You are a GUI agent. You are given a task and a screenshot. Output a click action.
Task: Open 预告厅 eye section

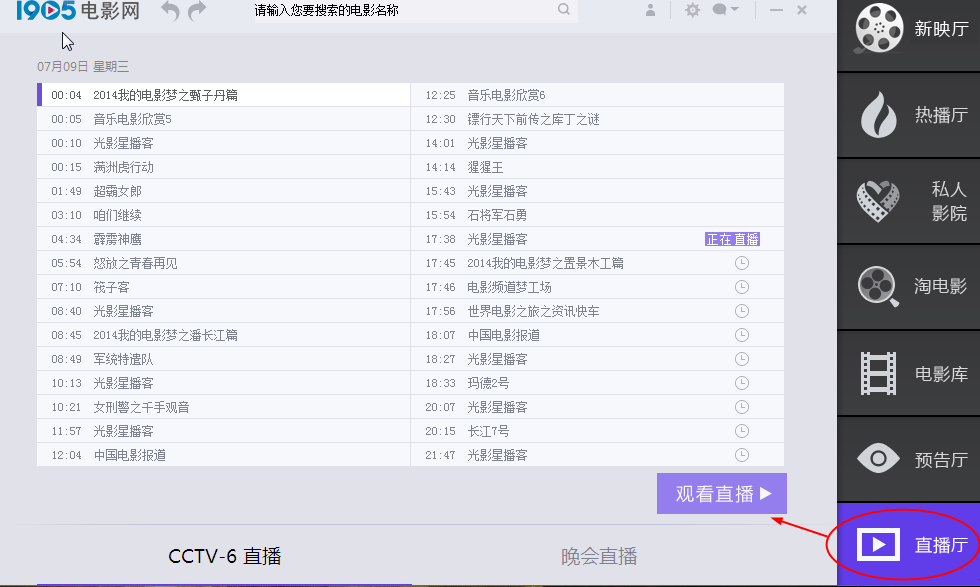click(909, 459)
